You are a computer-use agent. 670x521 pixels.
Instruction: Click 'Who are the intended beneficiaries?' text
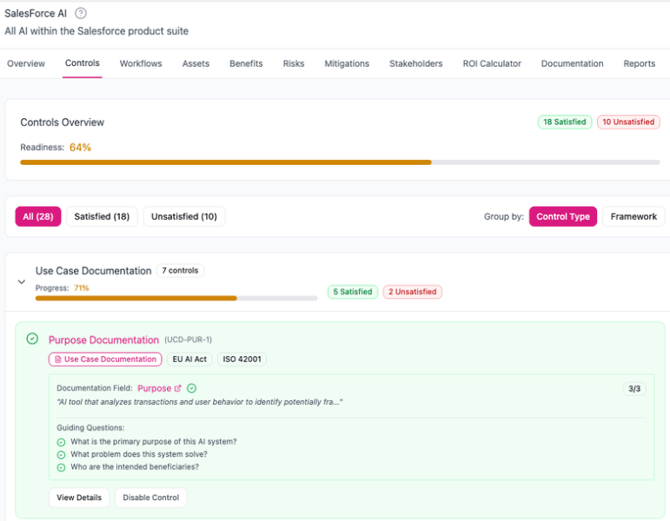(135, 467)
